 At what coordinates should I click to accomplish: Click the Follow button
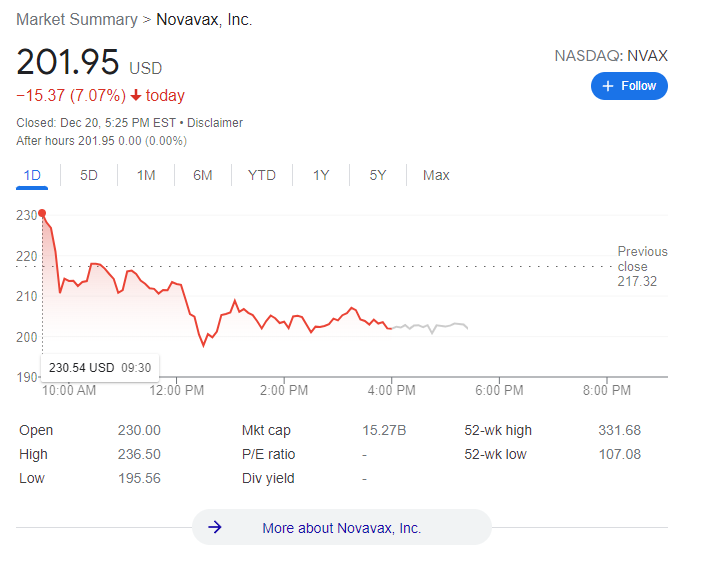point(629,86)
